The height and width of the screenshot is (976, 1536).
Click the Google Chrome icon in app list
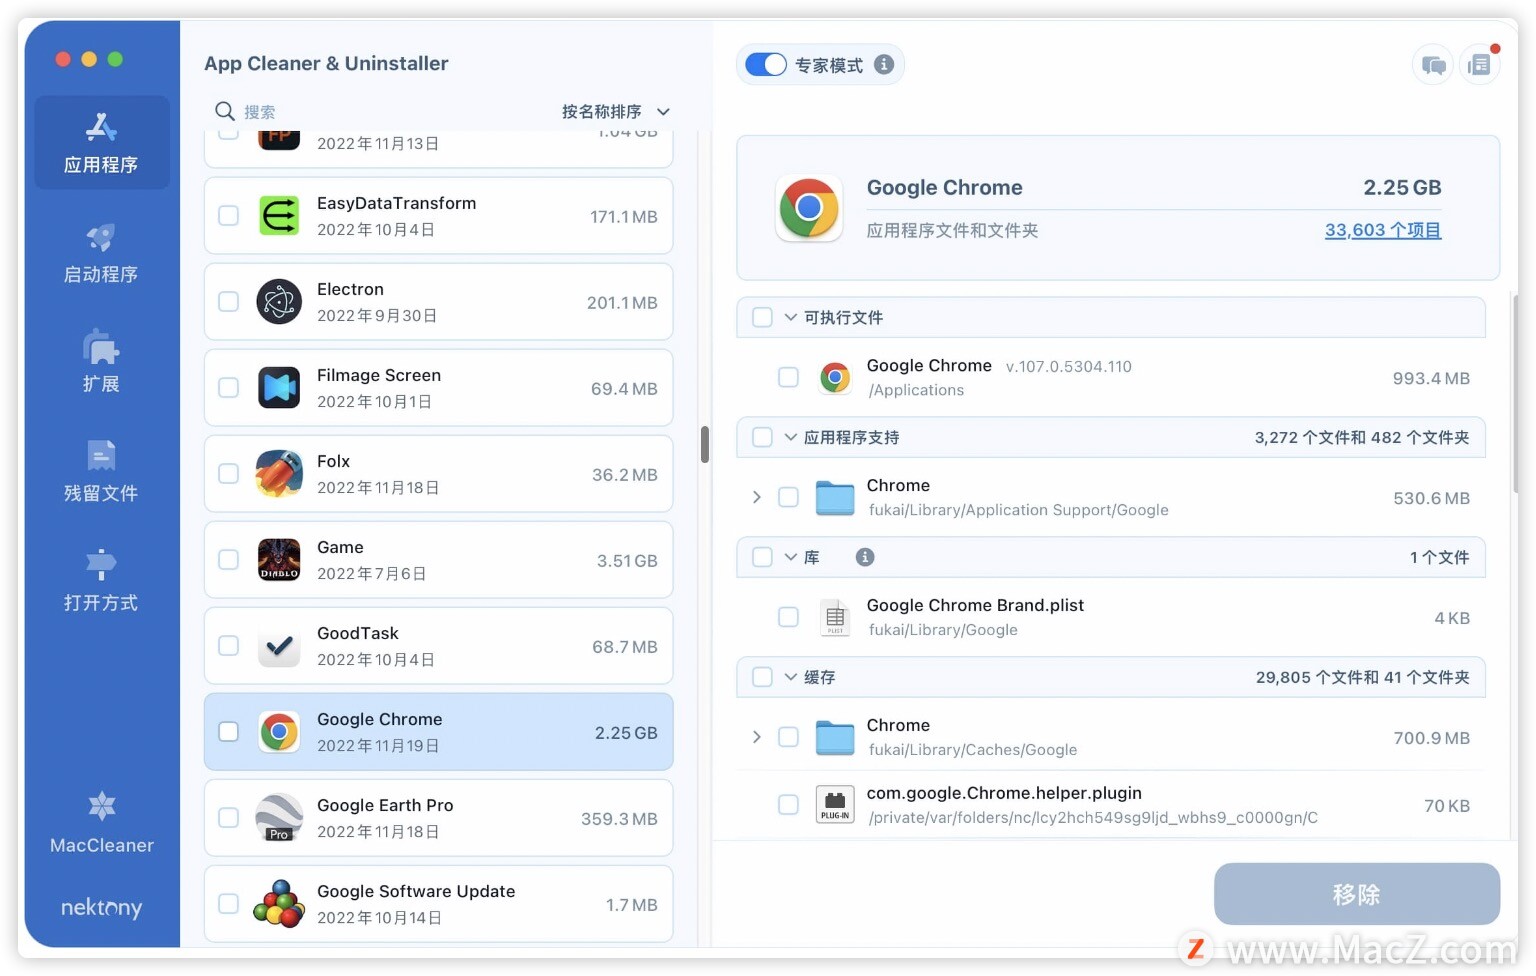(279, 732)
